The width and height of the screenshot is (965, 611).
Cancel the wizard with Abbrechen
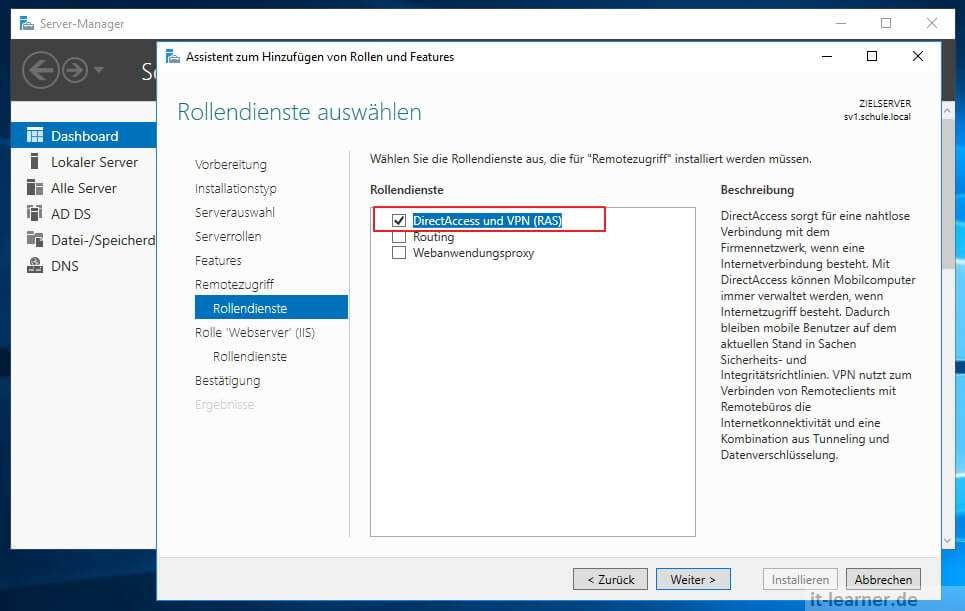[882, 579]
